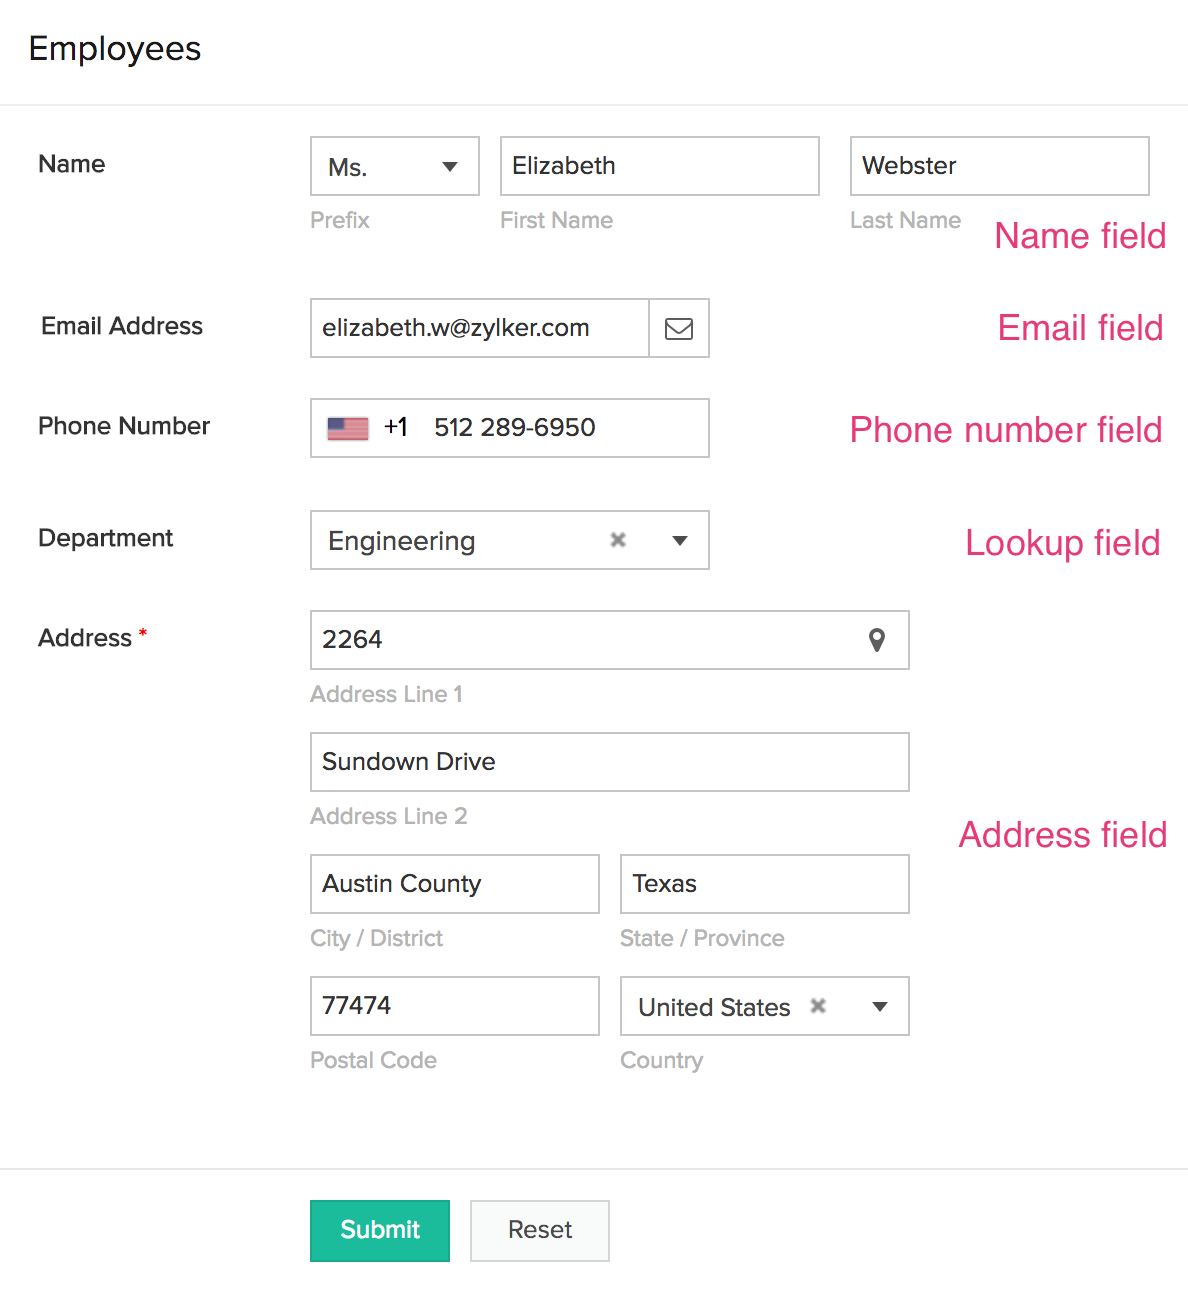Click into the Last Name field Webster

pyautogui.click(x=1000, y=166)
